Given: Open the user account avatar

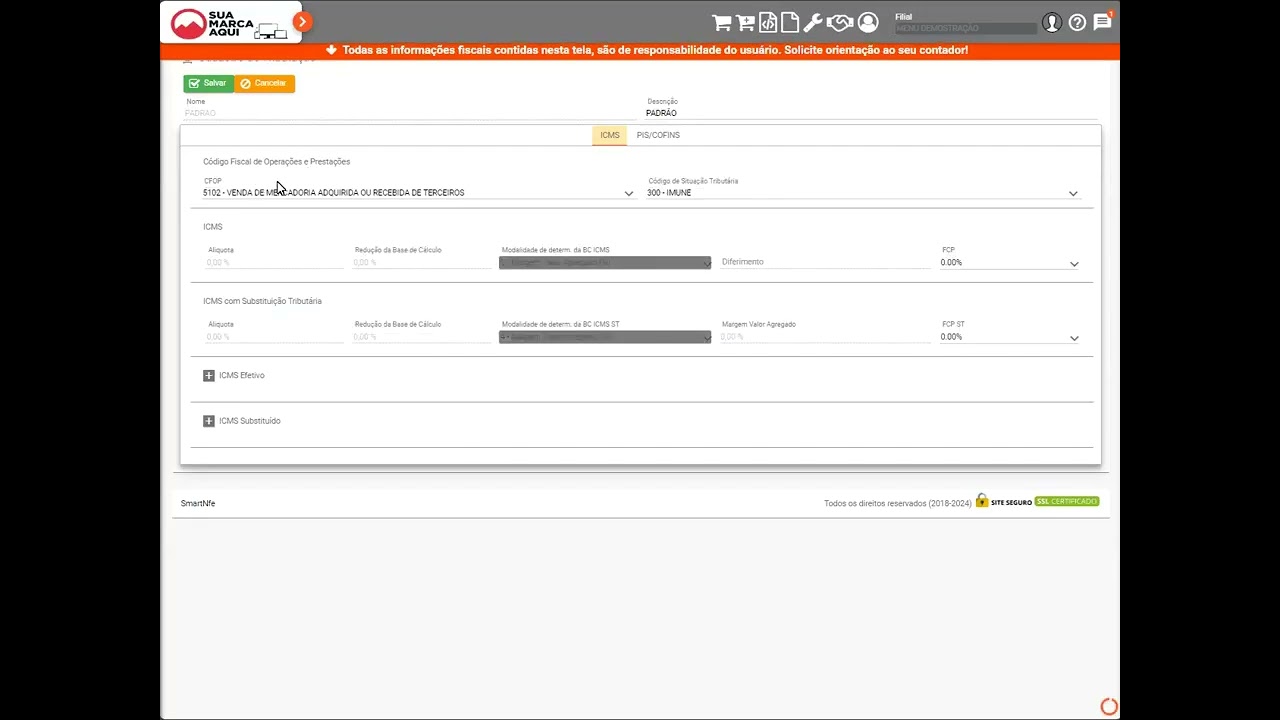Looking at the screenshot, I should pyautogui.click(x=1051, y=22).
